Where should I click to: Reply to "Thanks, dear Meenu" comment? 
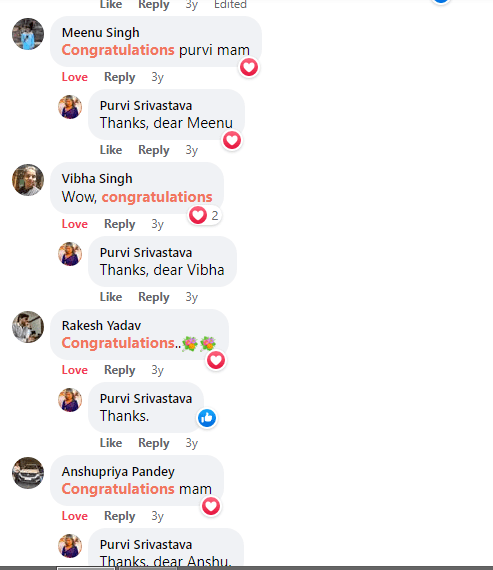point(154,150)
